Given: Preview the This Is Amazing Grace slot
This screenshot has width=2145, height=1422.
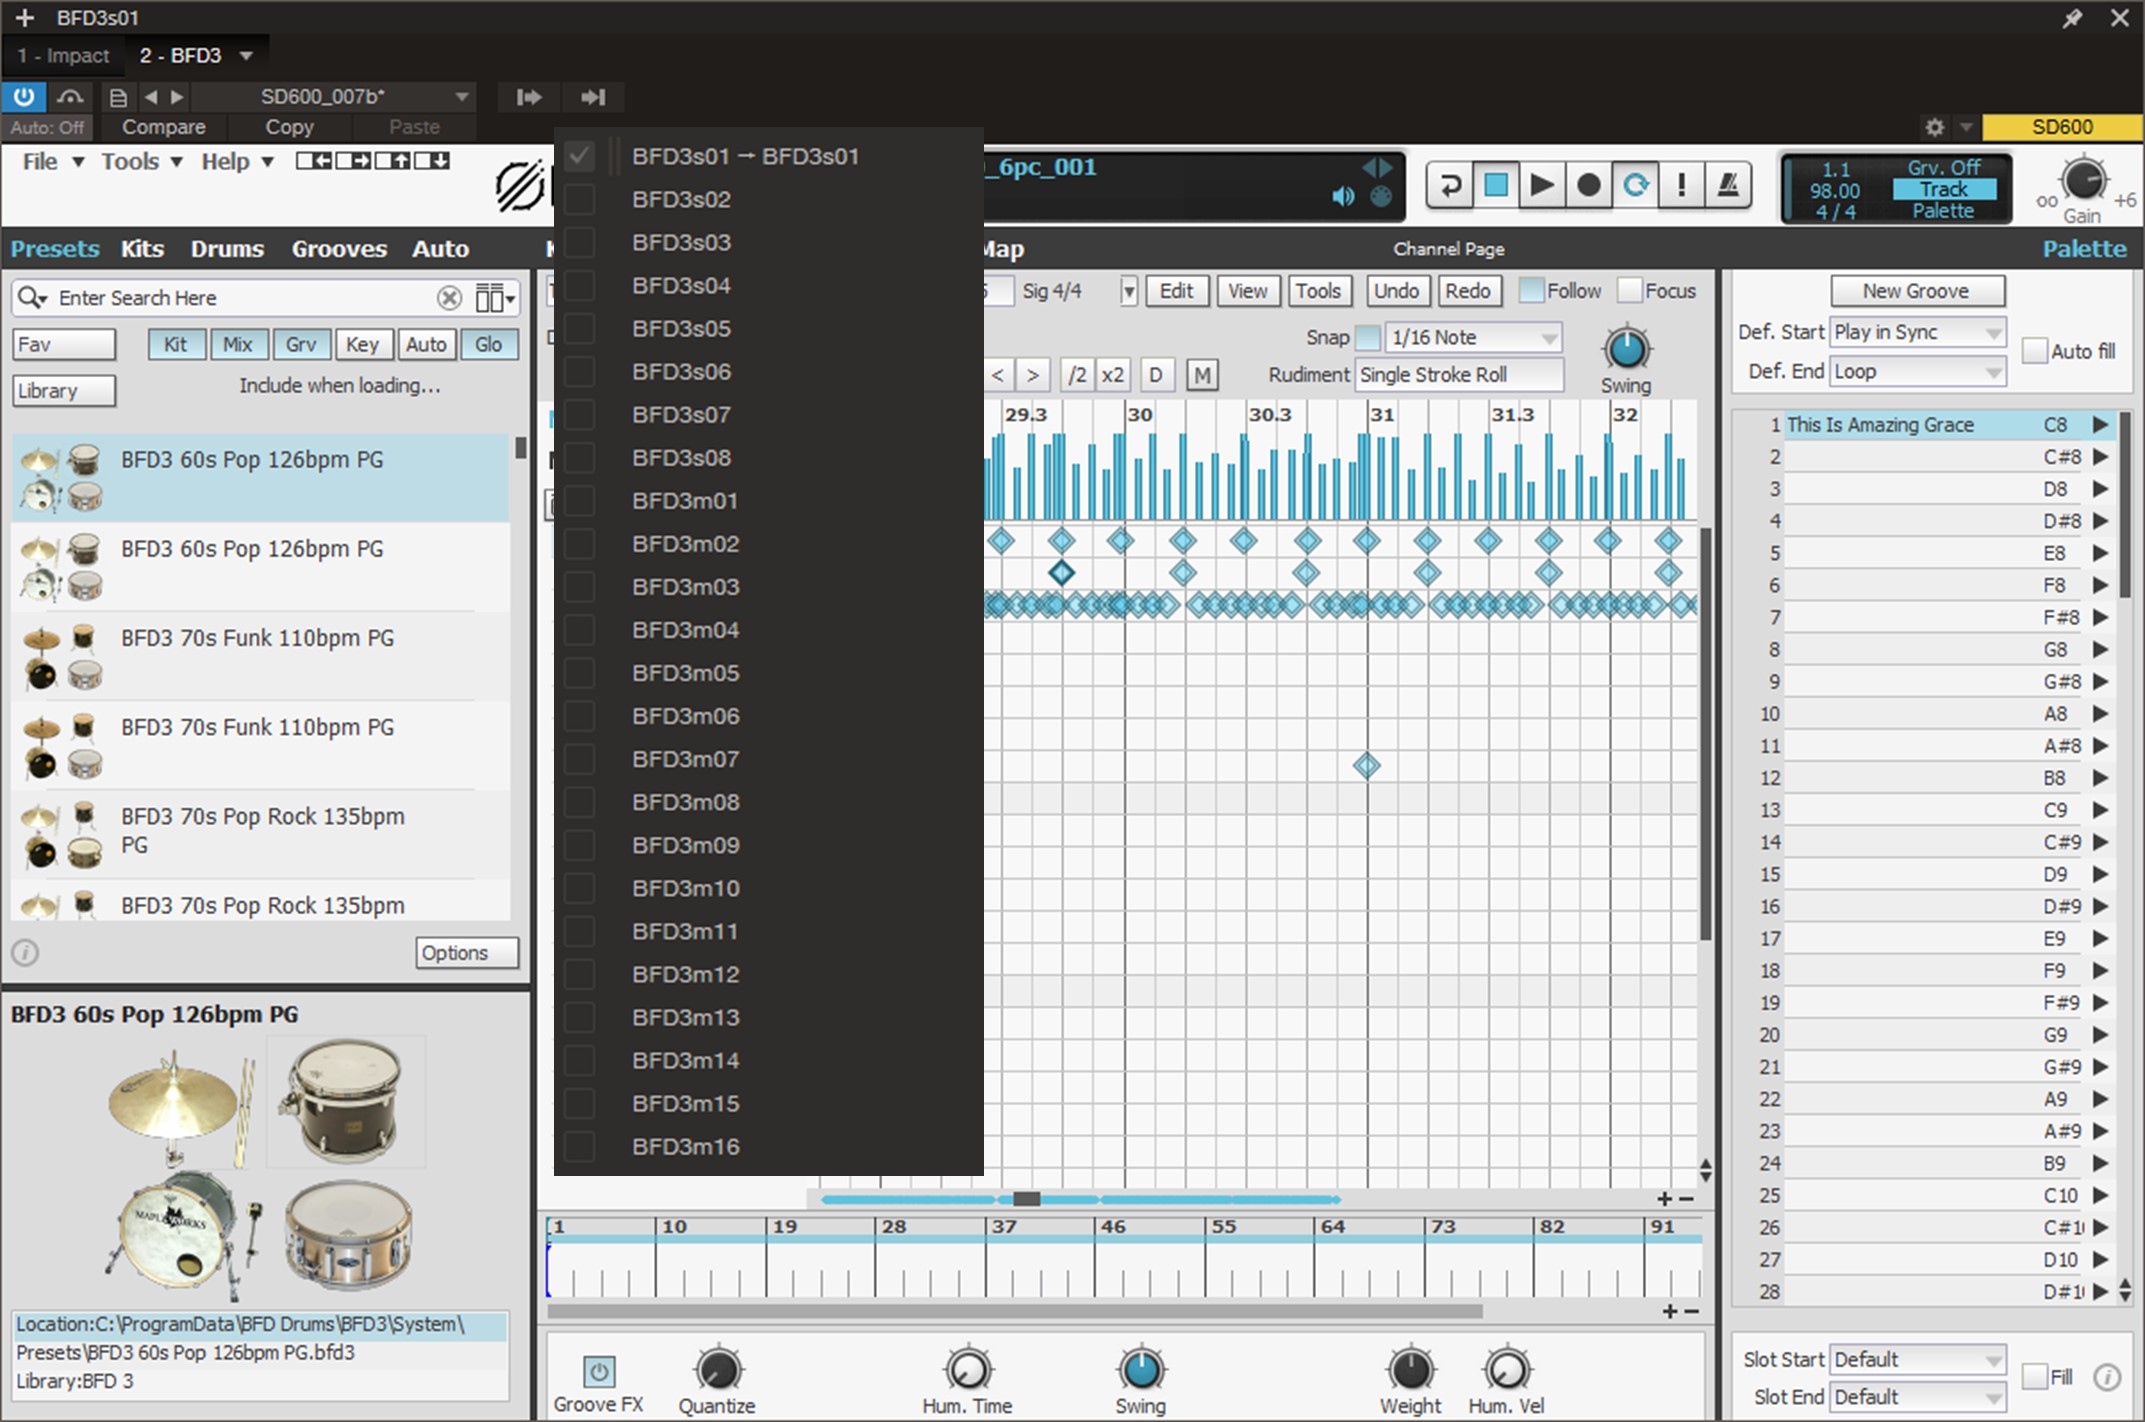Looking at the screenshot, I should [x=2100, y=425].
